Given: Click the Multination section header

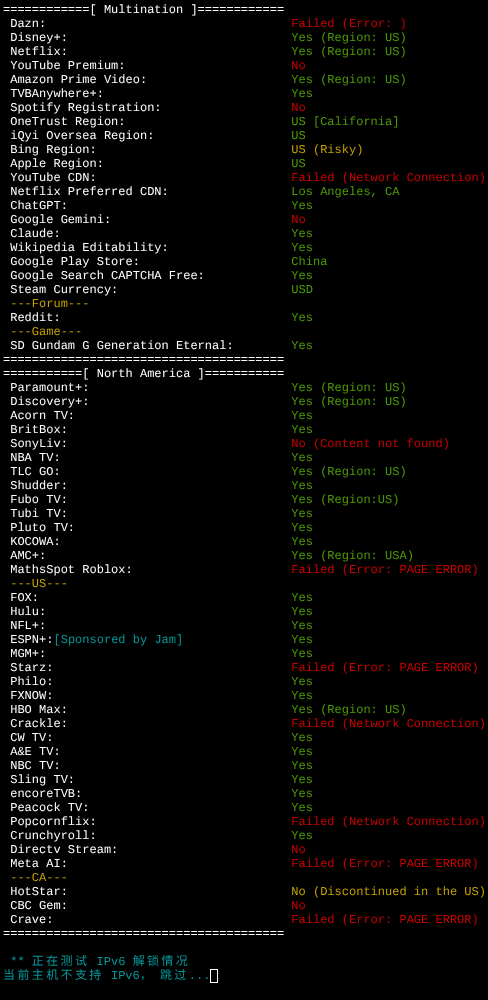Looking at the screenshot, I should 144,10.
